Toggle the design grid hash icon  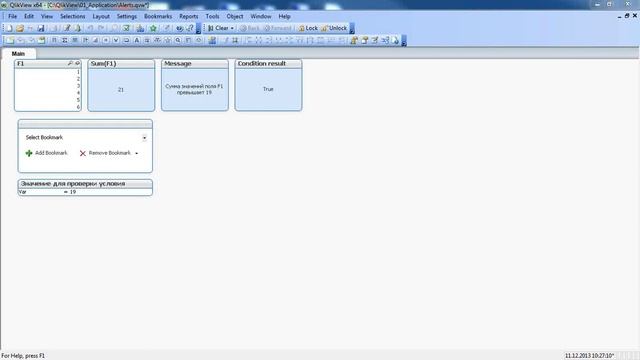tap(235, 40)
